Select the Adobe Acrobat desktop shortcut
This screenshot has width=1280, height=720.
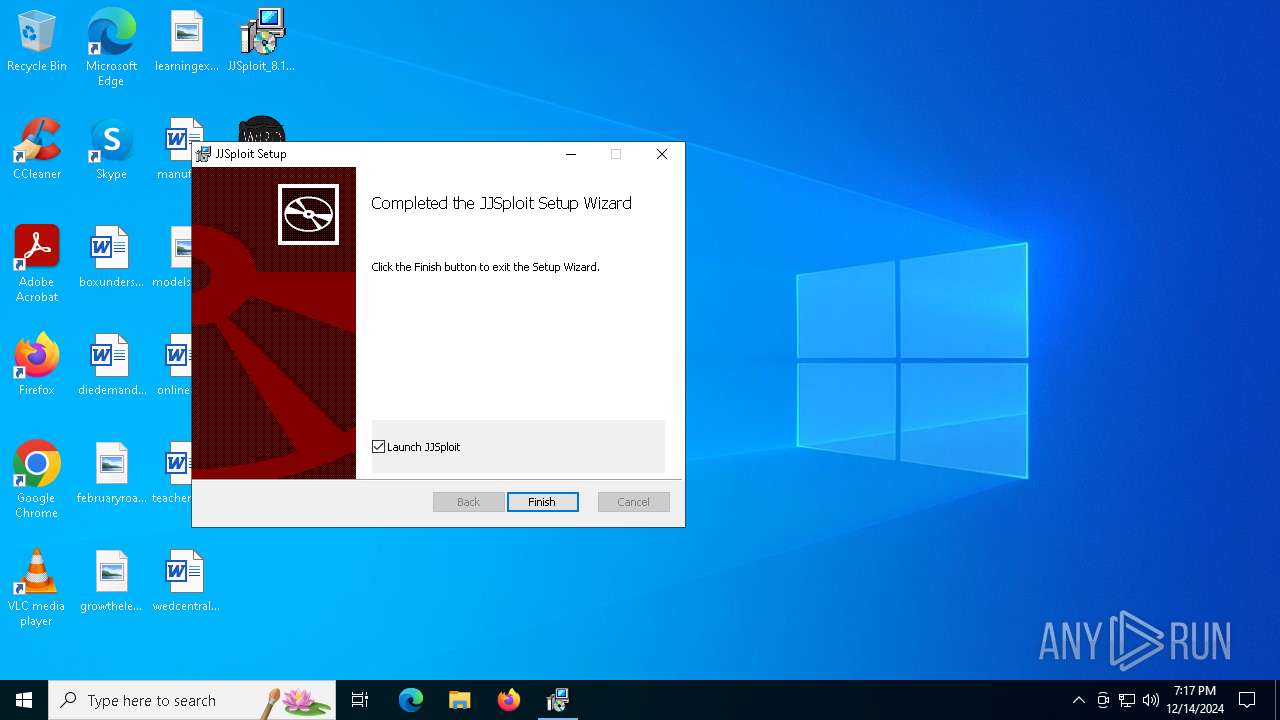click(37, 264)
